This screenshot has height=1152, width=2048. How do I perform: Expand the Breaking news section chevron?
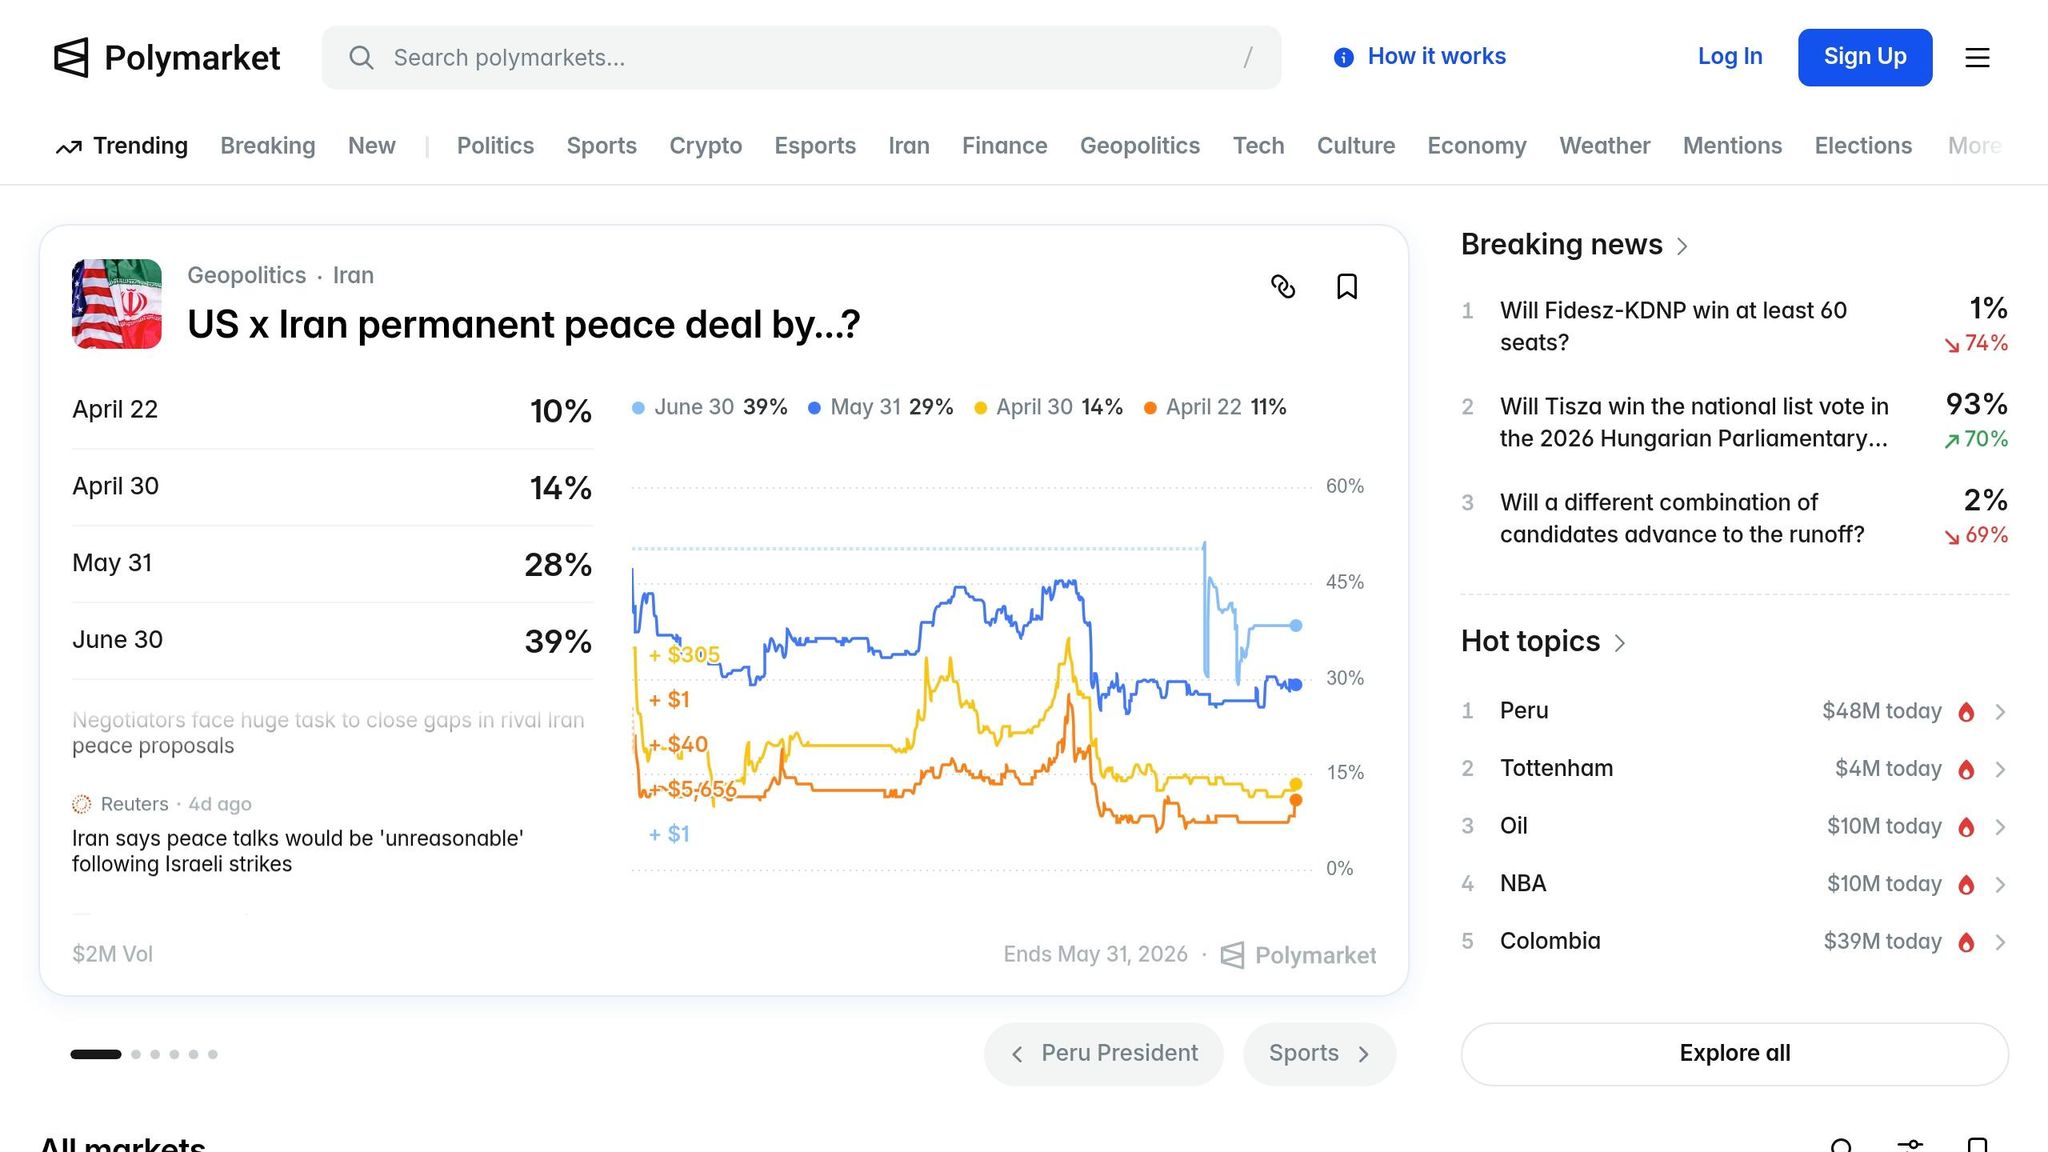(1682, 246)
